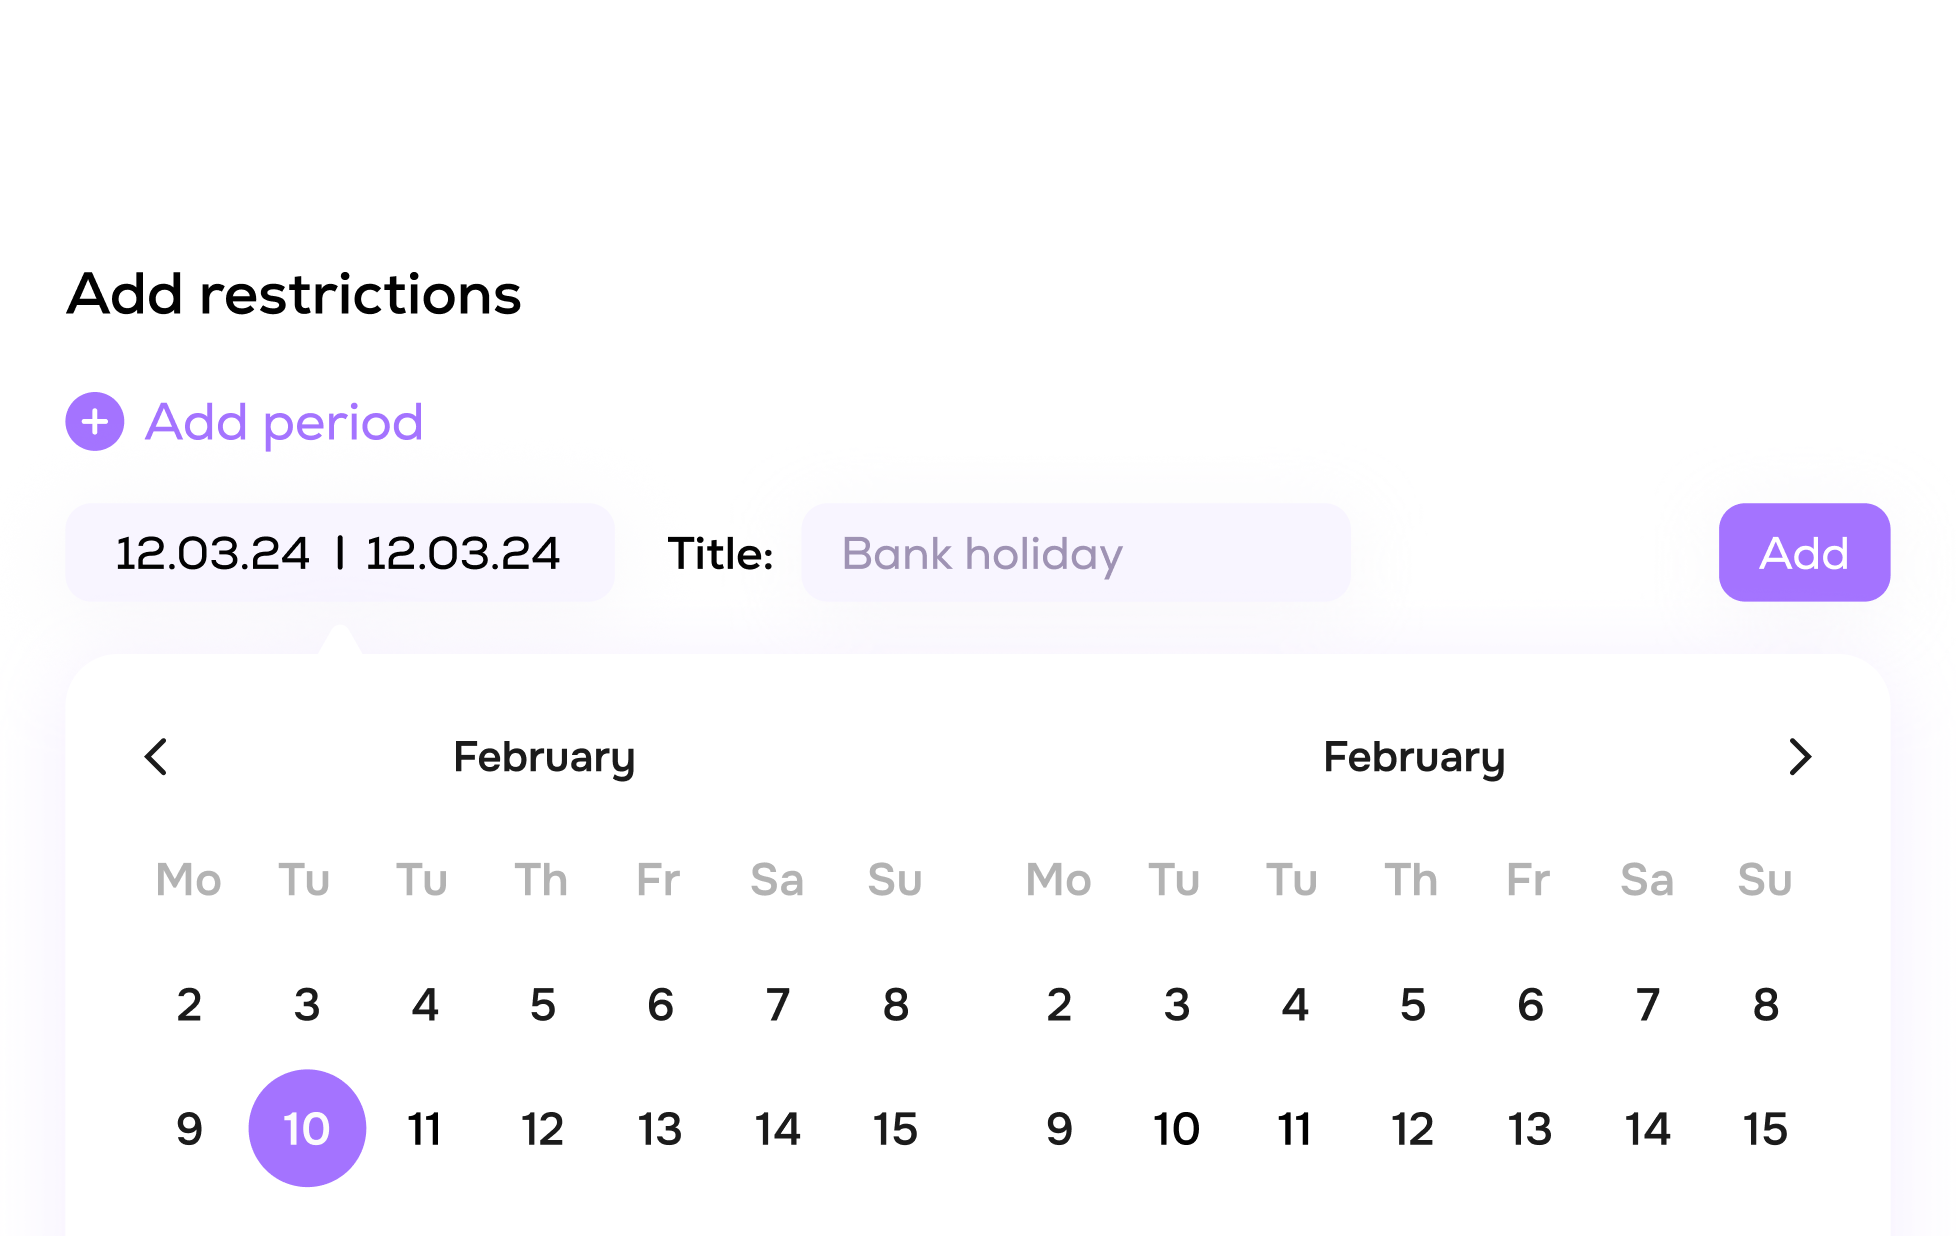Click left calendar February month title

pos(544,757)
